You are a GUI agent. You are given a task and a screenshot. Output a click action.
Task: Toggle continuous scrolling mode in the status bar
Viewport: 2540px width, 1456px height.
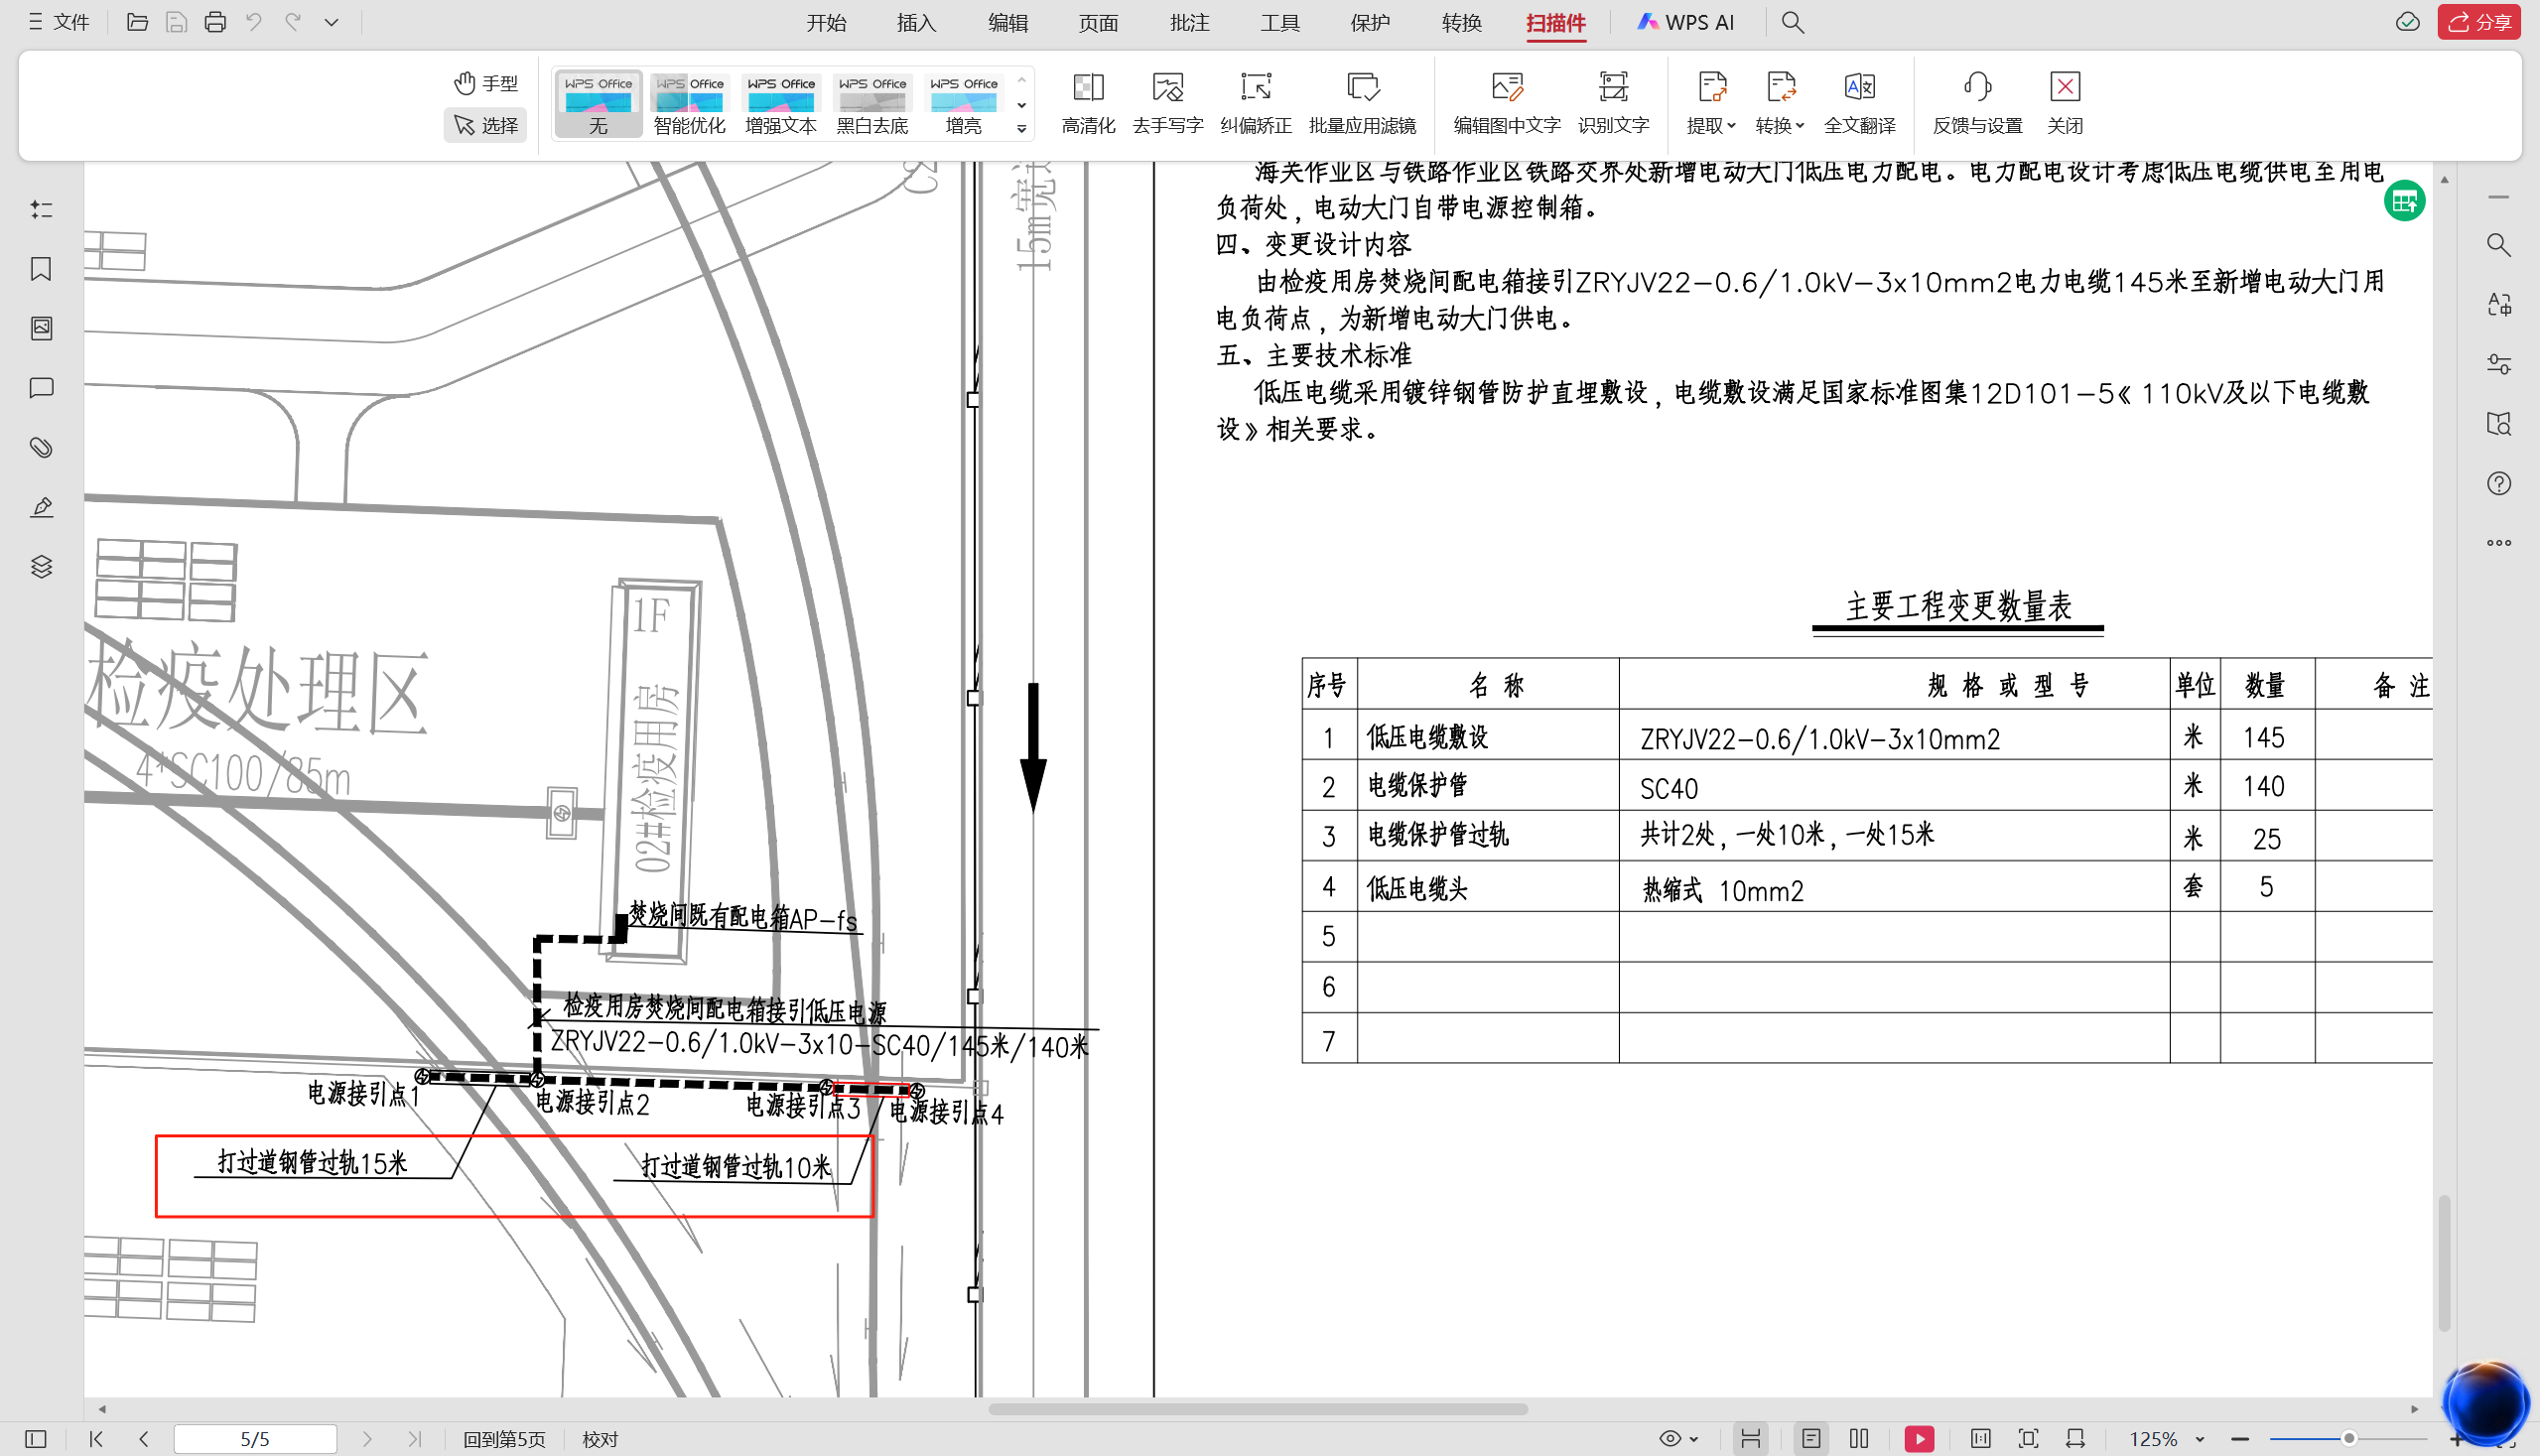1750,1439
